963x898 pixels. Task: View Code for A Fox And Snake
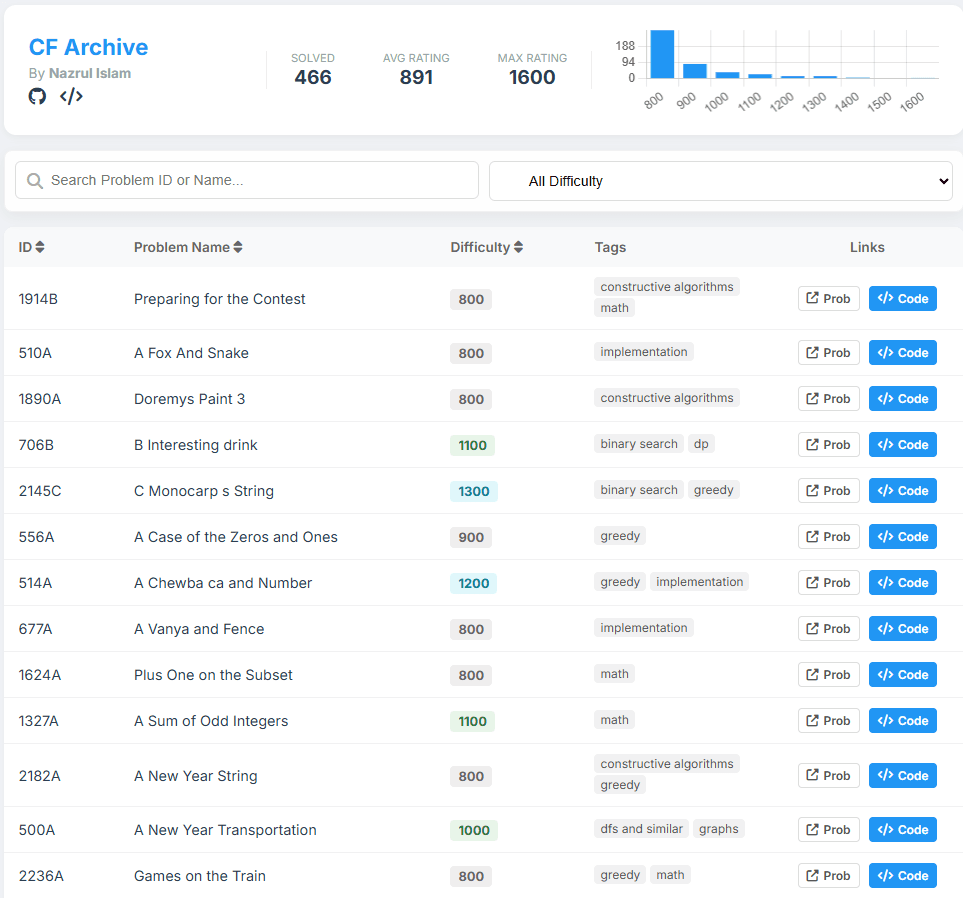[x=903, y=353]
